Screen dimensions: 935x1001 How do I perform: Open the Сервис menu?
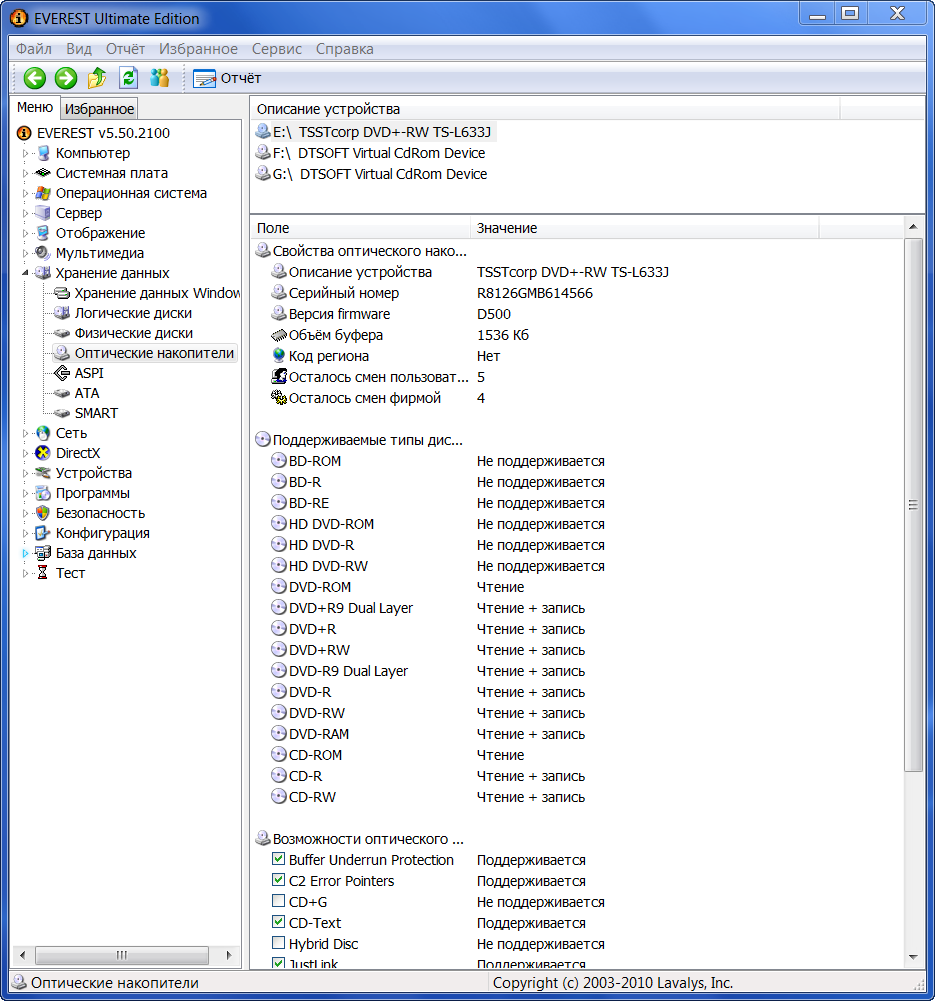tap(276, 49)
